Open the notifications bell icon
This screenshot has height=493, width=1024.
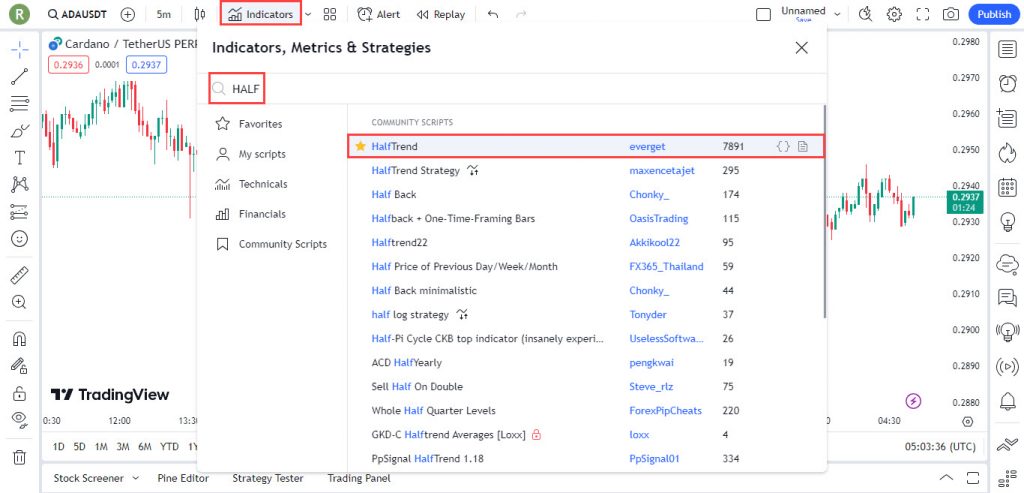[x=1008, y=401]
